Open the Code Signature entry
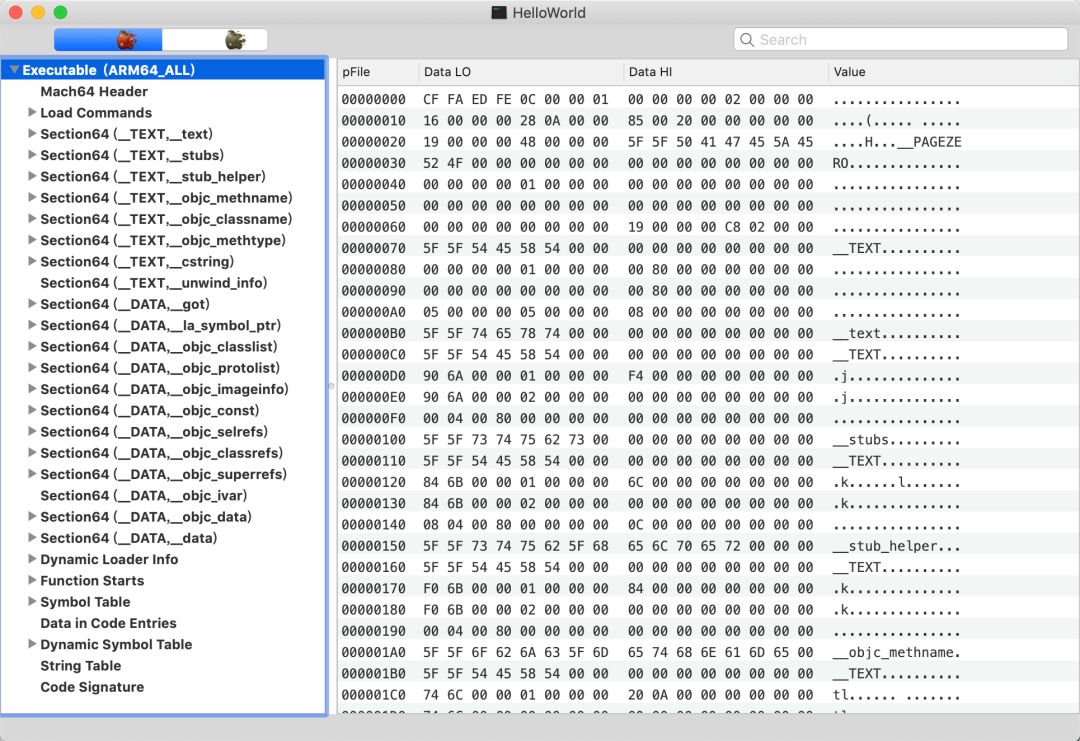Screen dimensions: 1080x741 click(x=92, y=687)
